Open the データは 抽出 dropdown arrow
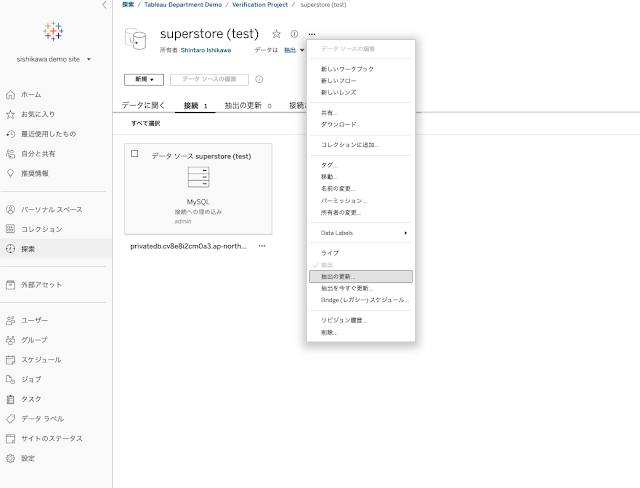This screenshot has height=488, width=640. tap(302, 50)
